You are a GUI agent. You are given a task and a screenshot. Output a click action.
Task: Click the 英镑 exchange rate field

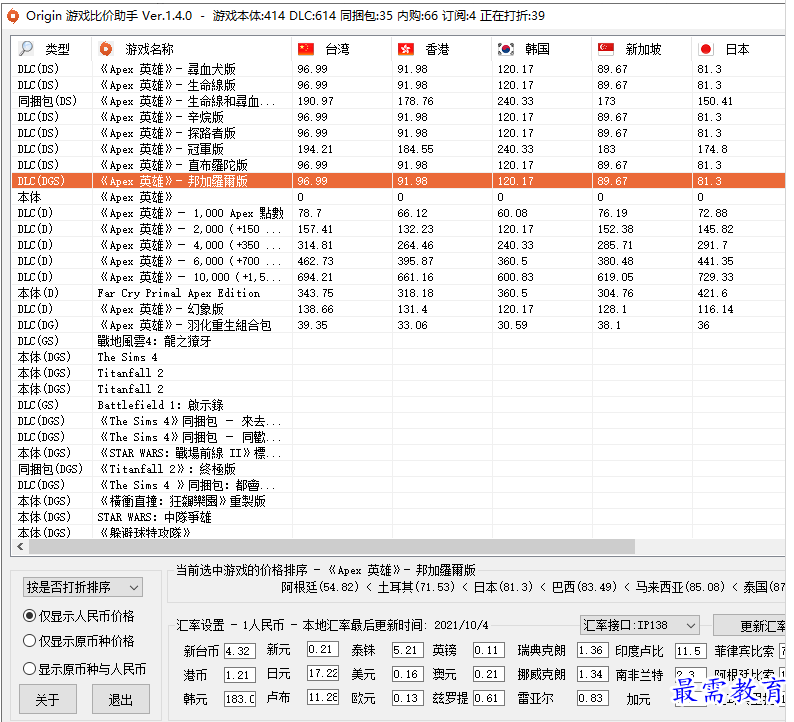[x=489, y=650]
